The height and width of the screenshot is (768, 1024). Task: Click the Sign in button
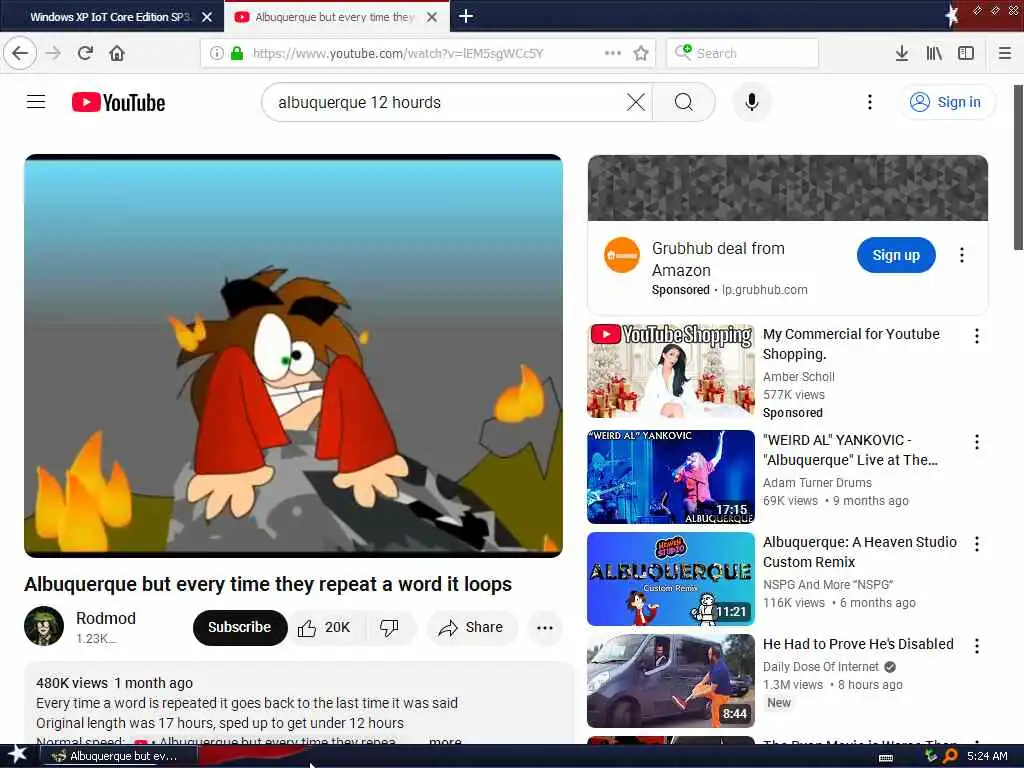(x=946, y=102)
